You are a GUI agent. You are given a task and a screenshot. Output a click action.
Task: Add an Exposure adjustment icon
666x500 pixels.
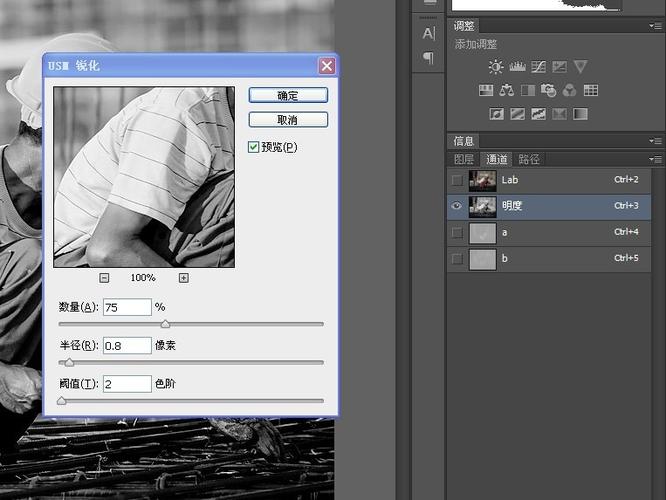coord(559,67)
